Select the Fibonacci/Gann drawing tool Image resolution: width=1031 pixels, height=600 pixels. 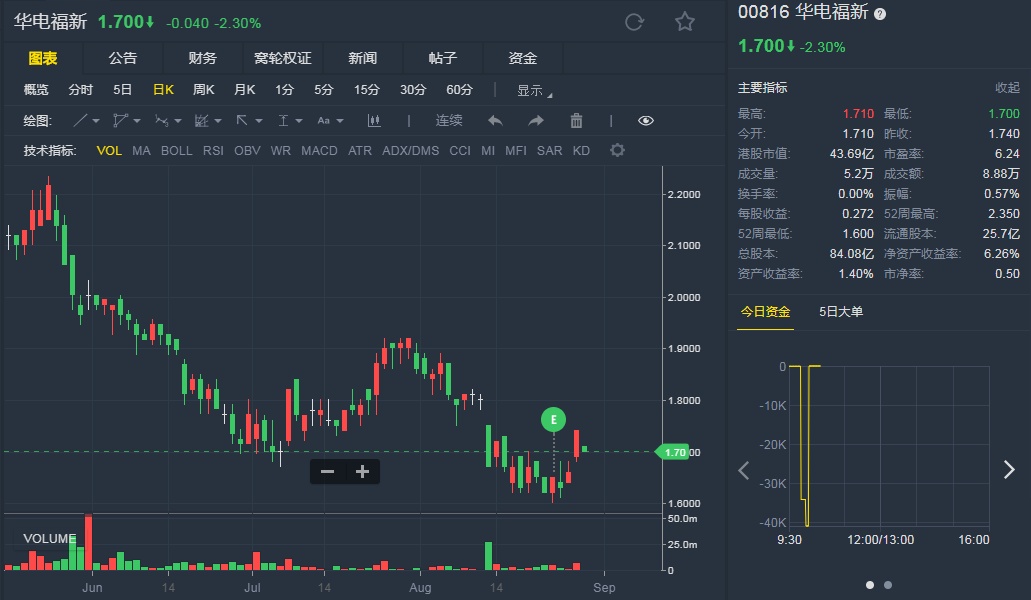click(202, 120)
